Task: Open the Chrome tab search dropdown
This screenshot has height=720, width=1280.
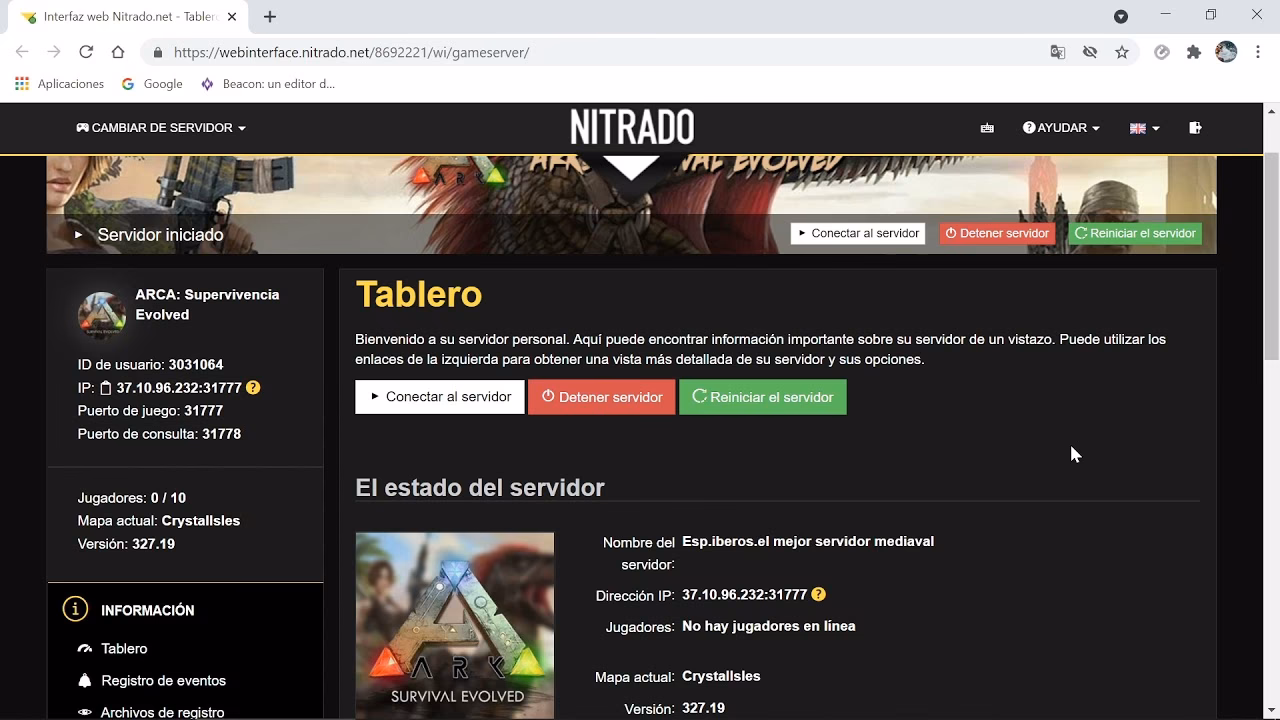Action: click(1121, 16)
